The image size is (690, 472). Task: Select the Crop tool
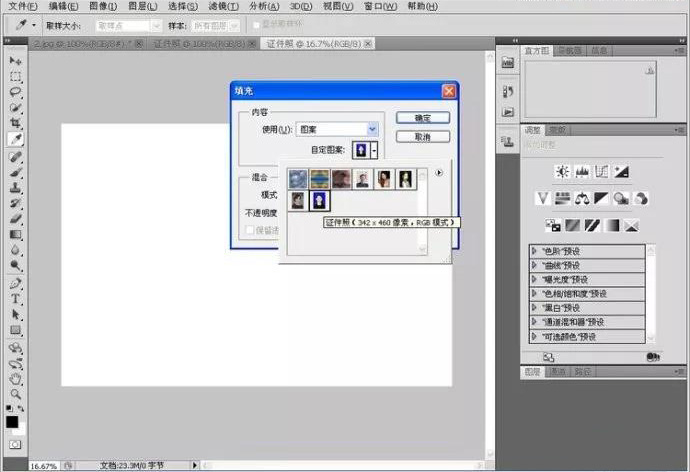coord(16,123)
